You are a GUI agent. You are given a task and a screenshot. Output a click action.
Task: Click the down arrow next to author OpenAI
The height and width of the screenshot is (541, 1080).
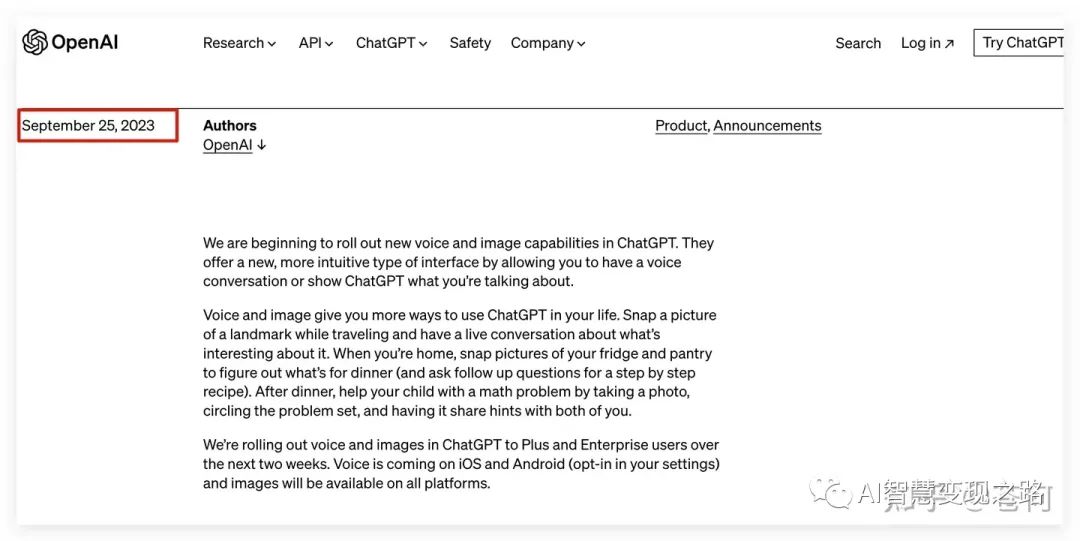[x=262, y=145]
